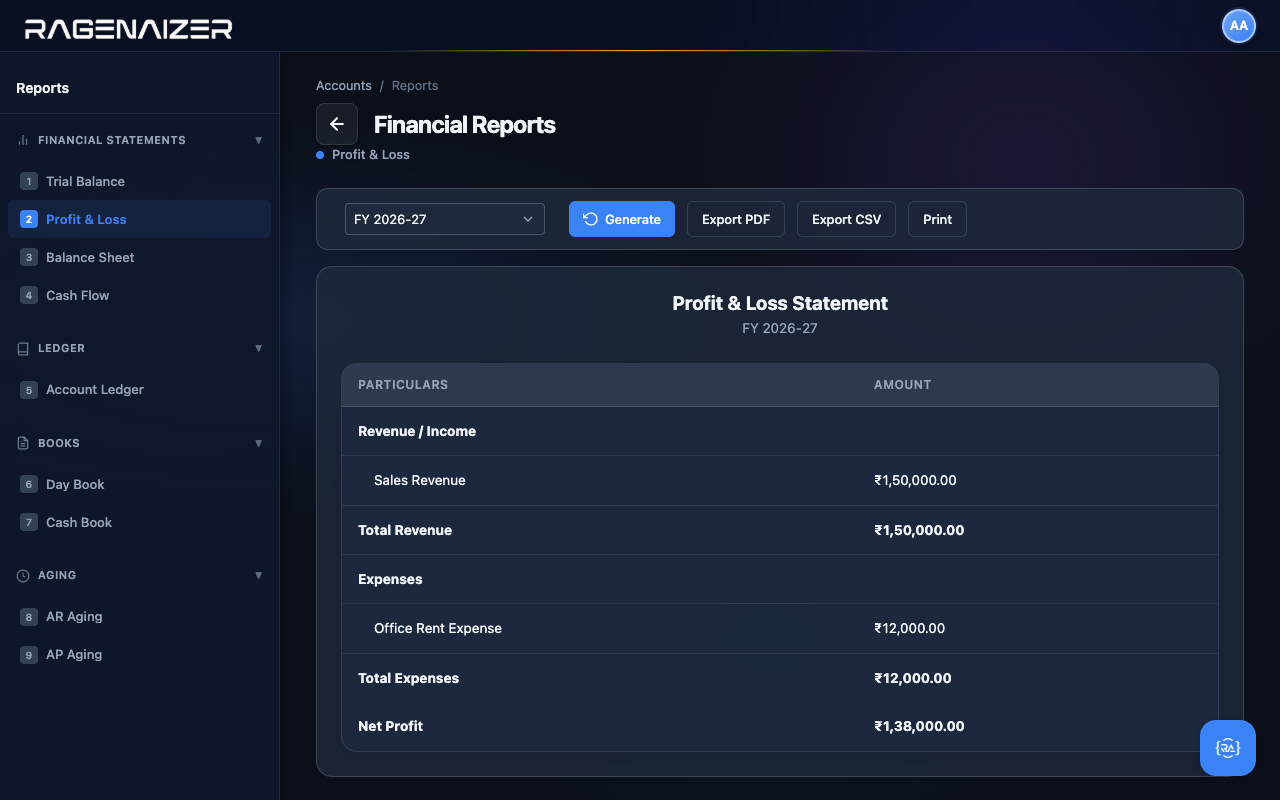
Task: Click the Sales Revenue row label
Action: (x=420, y=480)
